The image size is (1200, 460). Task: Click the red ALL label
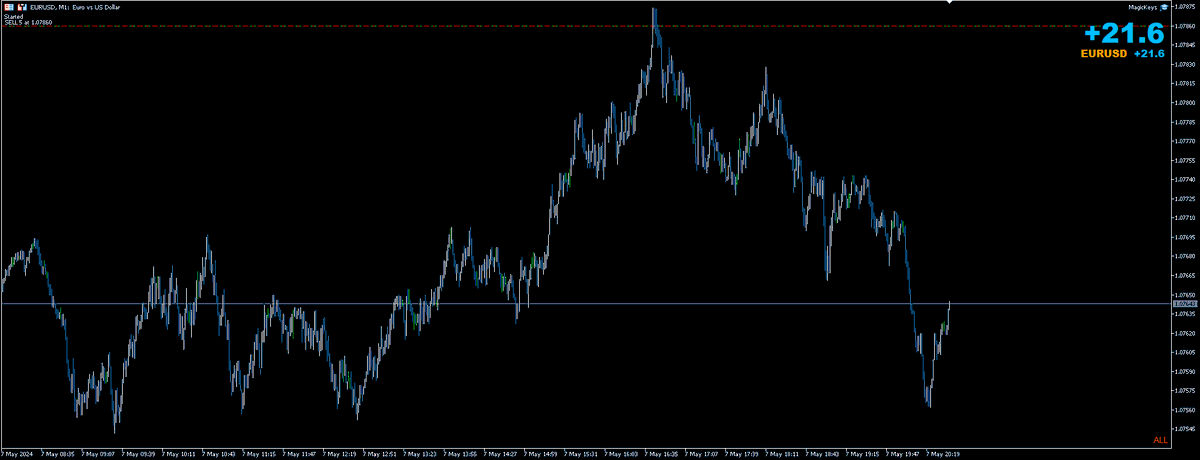click(1160, 440)
